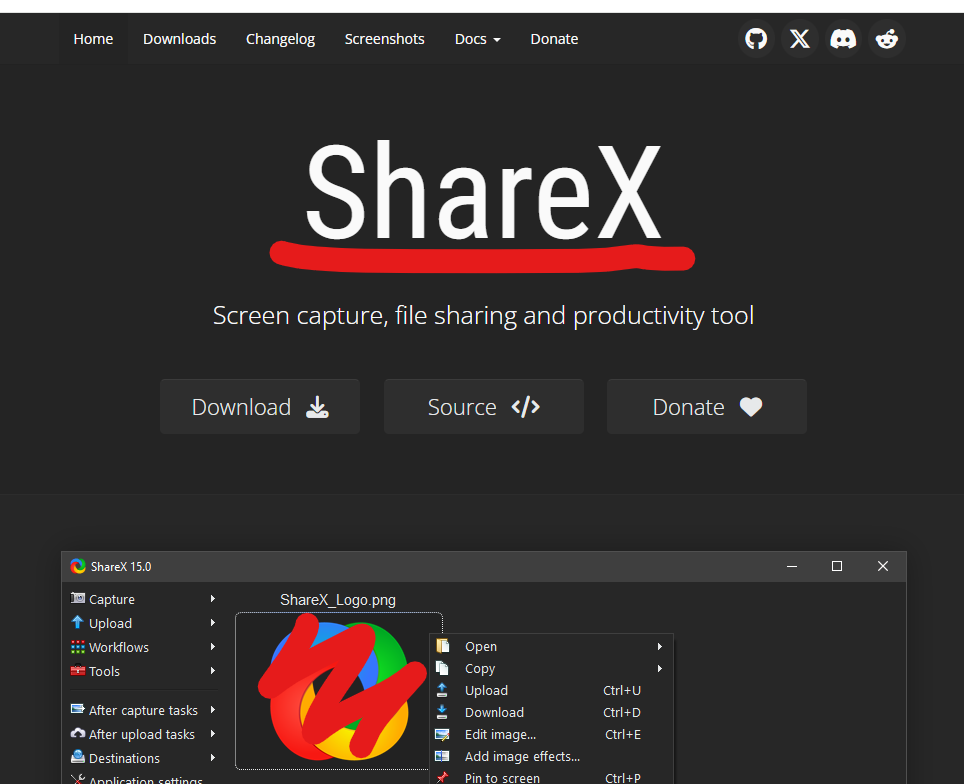Click the Add image effects icon
The image size is (964, 784).
[442, 756]
